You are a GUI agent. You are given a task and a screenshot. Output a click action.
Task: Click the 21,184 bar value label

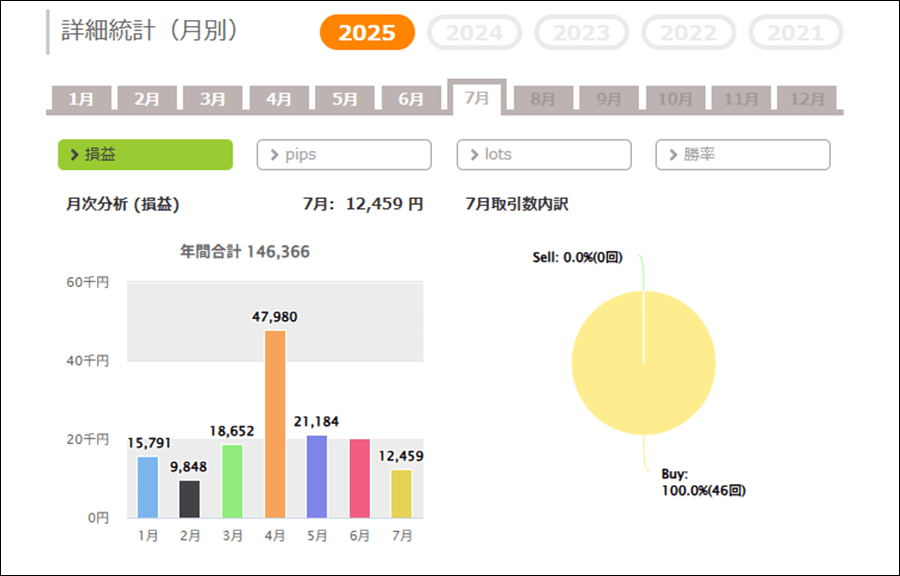pos(316,422)
